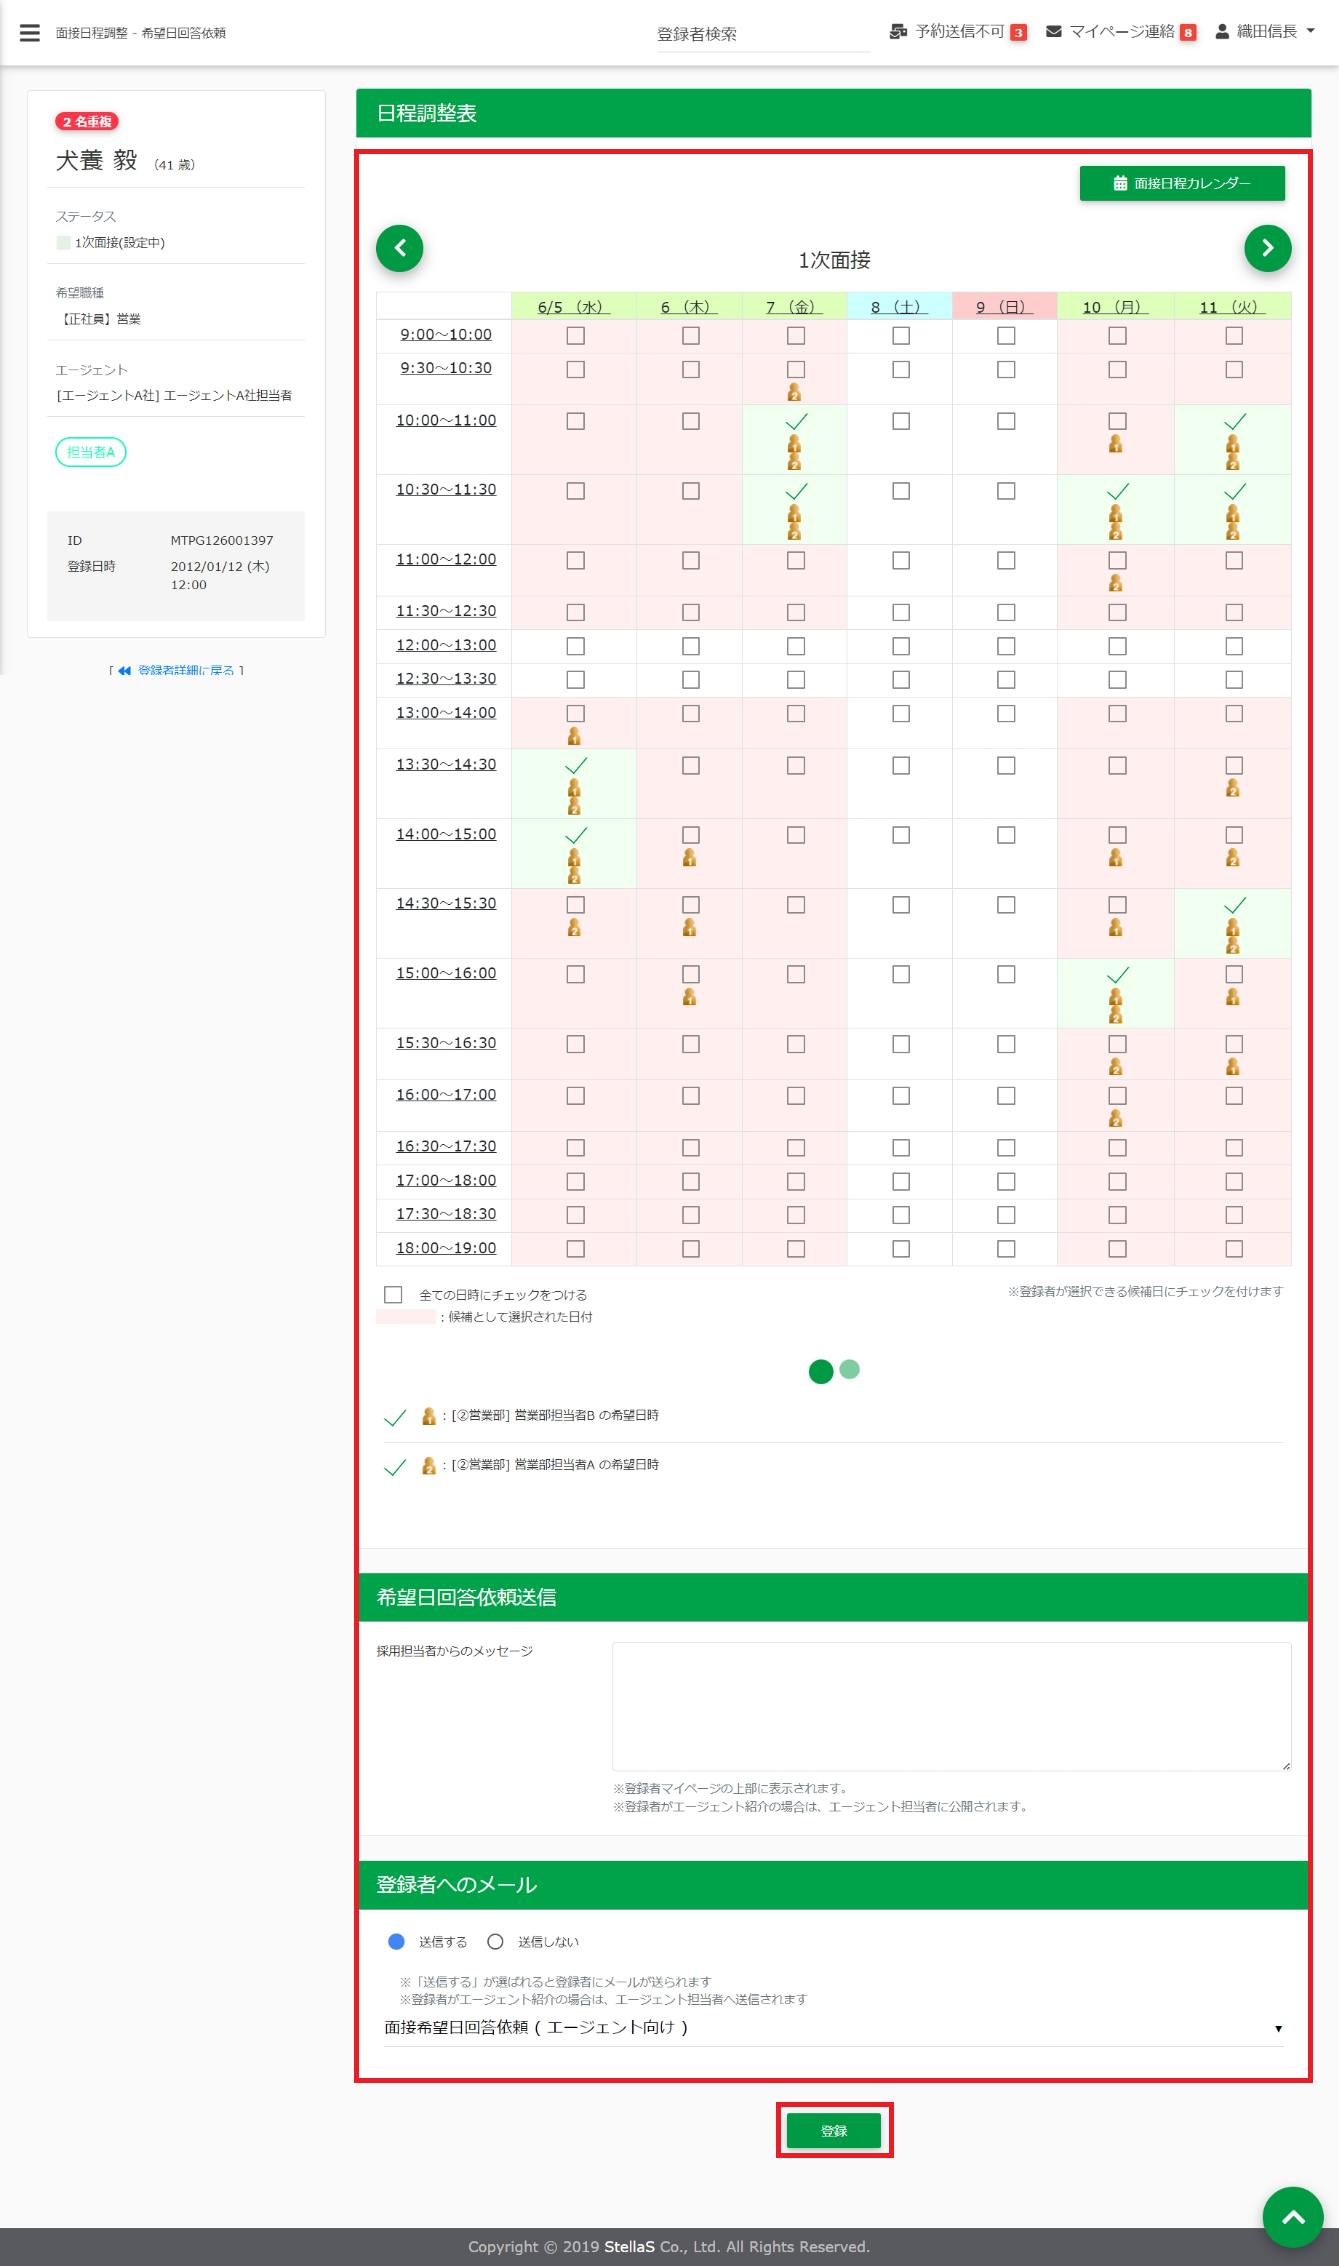Click the 採用担当者からのメッセージ text area
The width and height of the screenshot is (1339, 2266).
tap(950, 1706)
